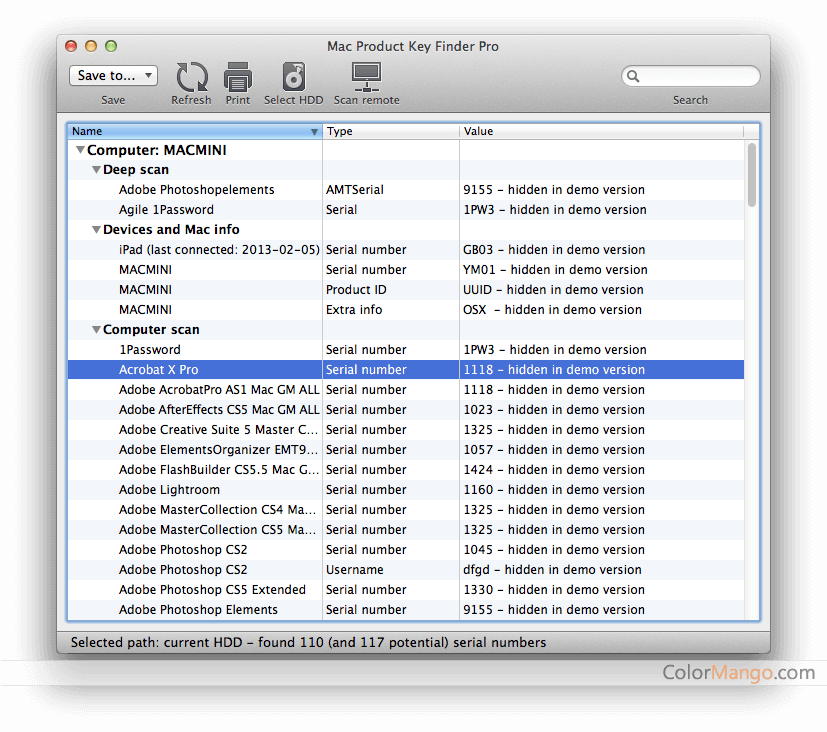Screen dimensions: 827x732
Task: Choose a disk via Select HDD icon
Action: (293, 77)
